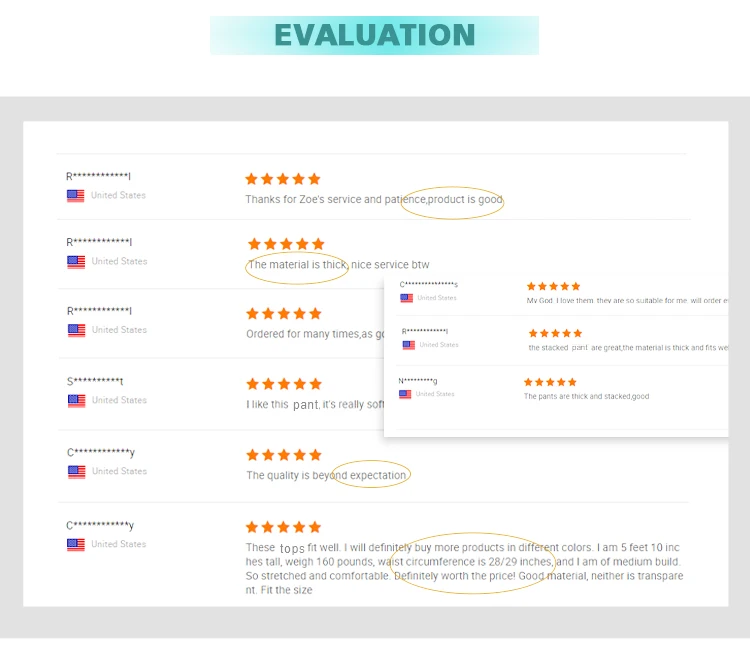The width and height of the screenshot is (750, 658).
Task: Open reviewer N*********g's name
Action: point(417,380)
